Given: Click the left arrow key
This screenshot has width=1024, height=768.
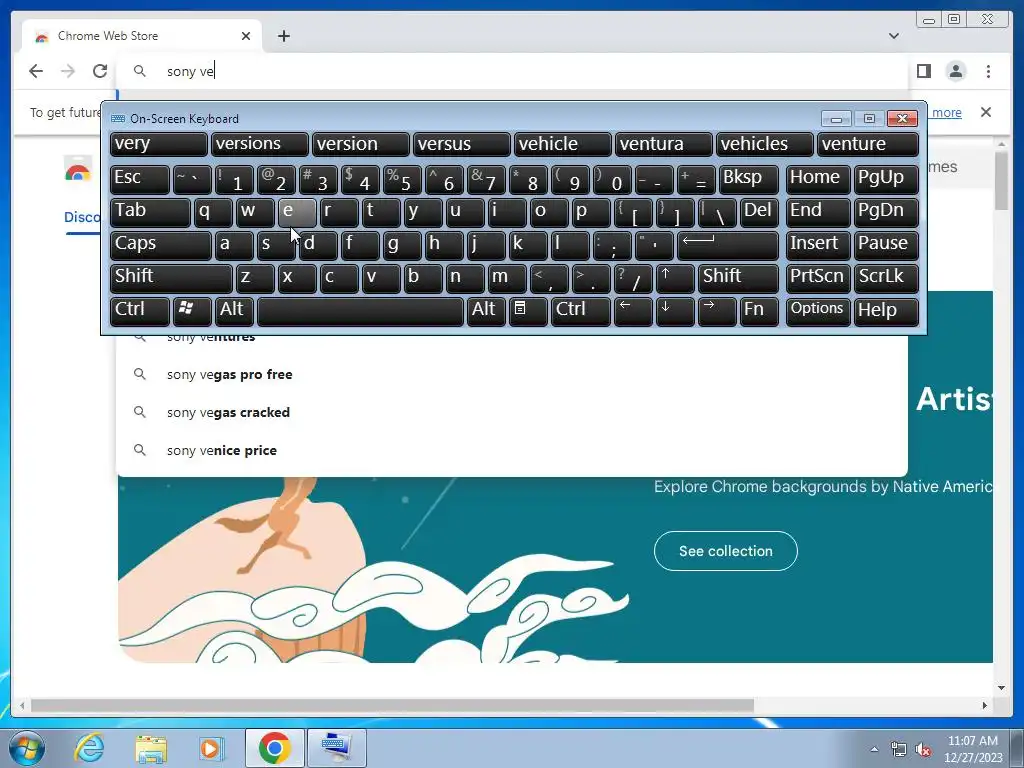Looking at the screenshot, I should pos(633,311).
